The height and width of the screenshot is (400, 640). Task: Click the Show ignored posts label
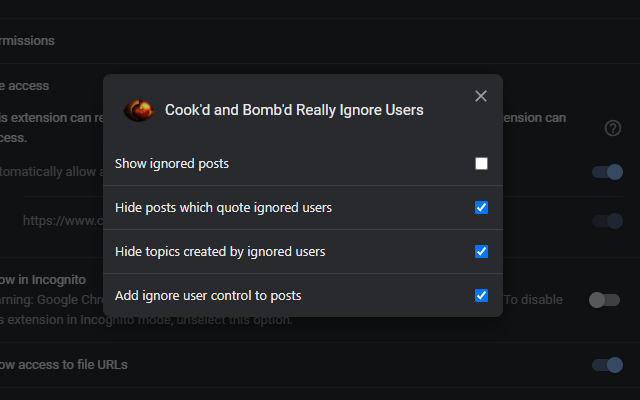coord(172,164)
